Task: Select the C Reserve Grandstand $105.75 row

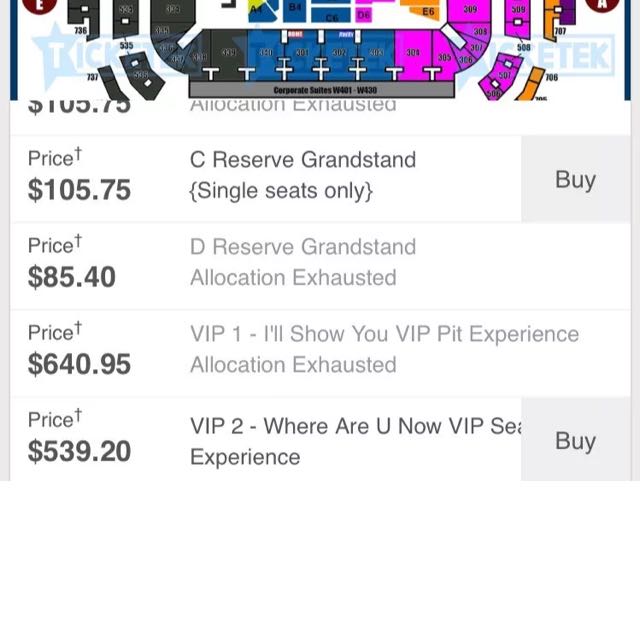Action: tap(320, 179)
